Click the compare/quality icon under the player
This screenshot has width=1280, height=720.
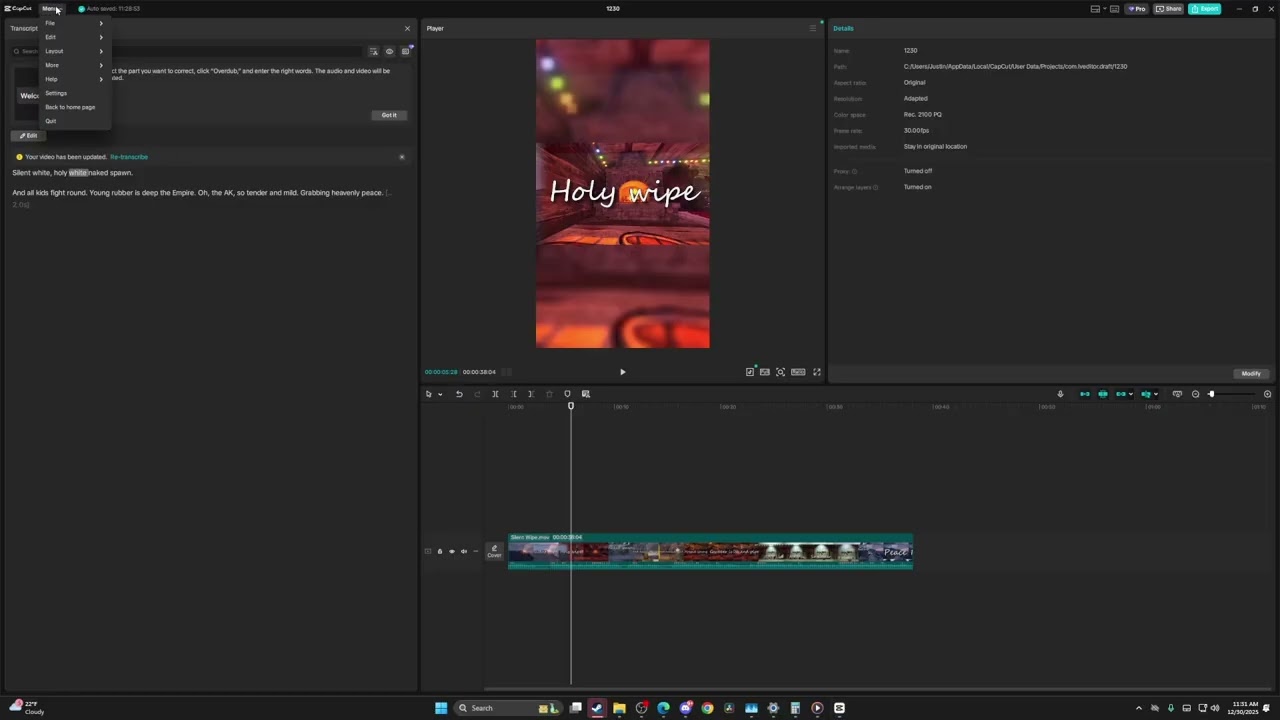[x=750, y=372]
